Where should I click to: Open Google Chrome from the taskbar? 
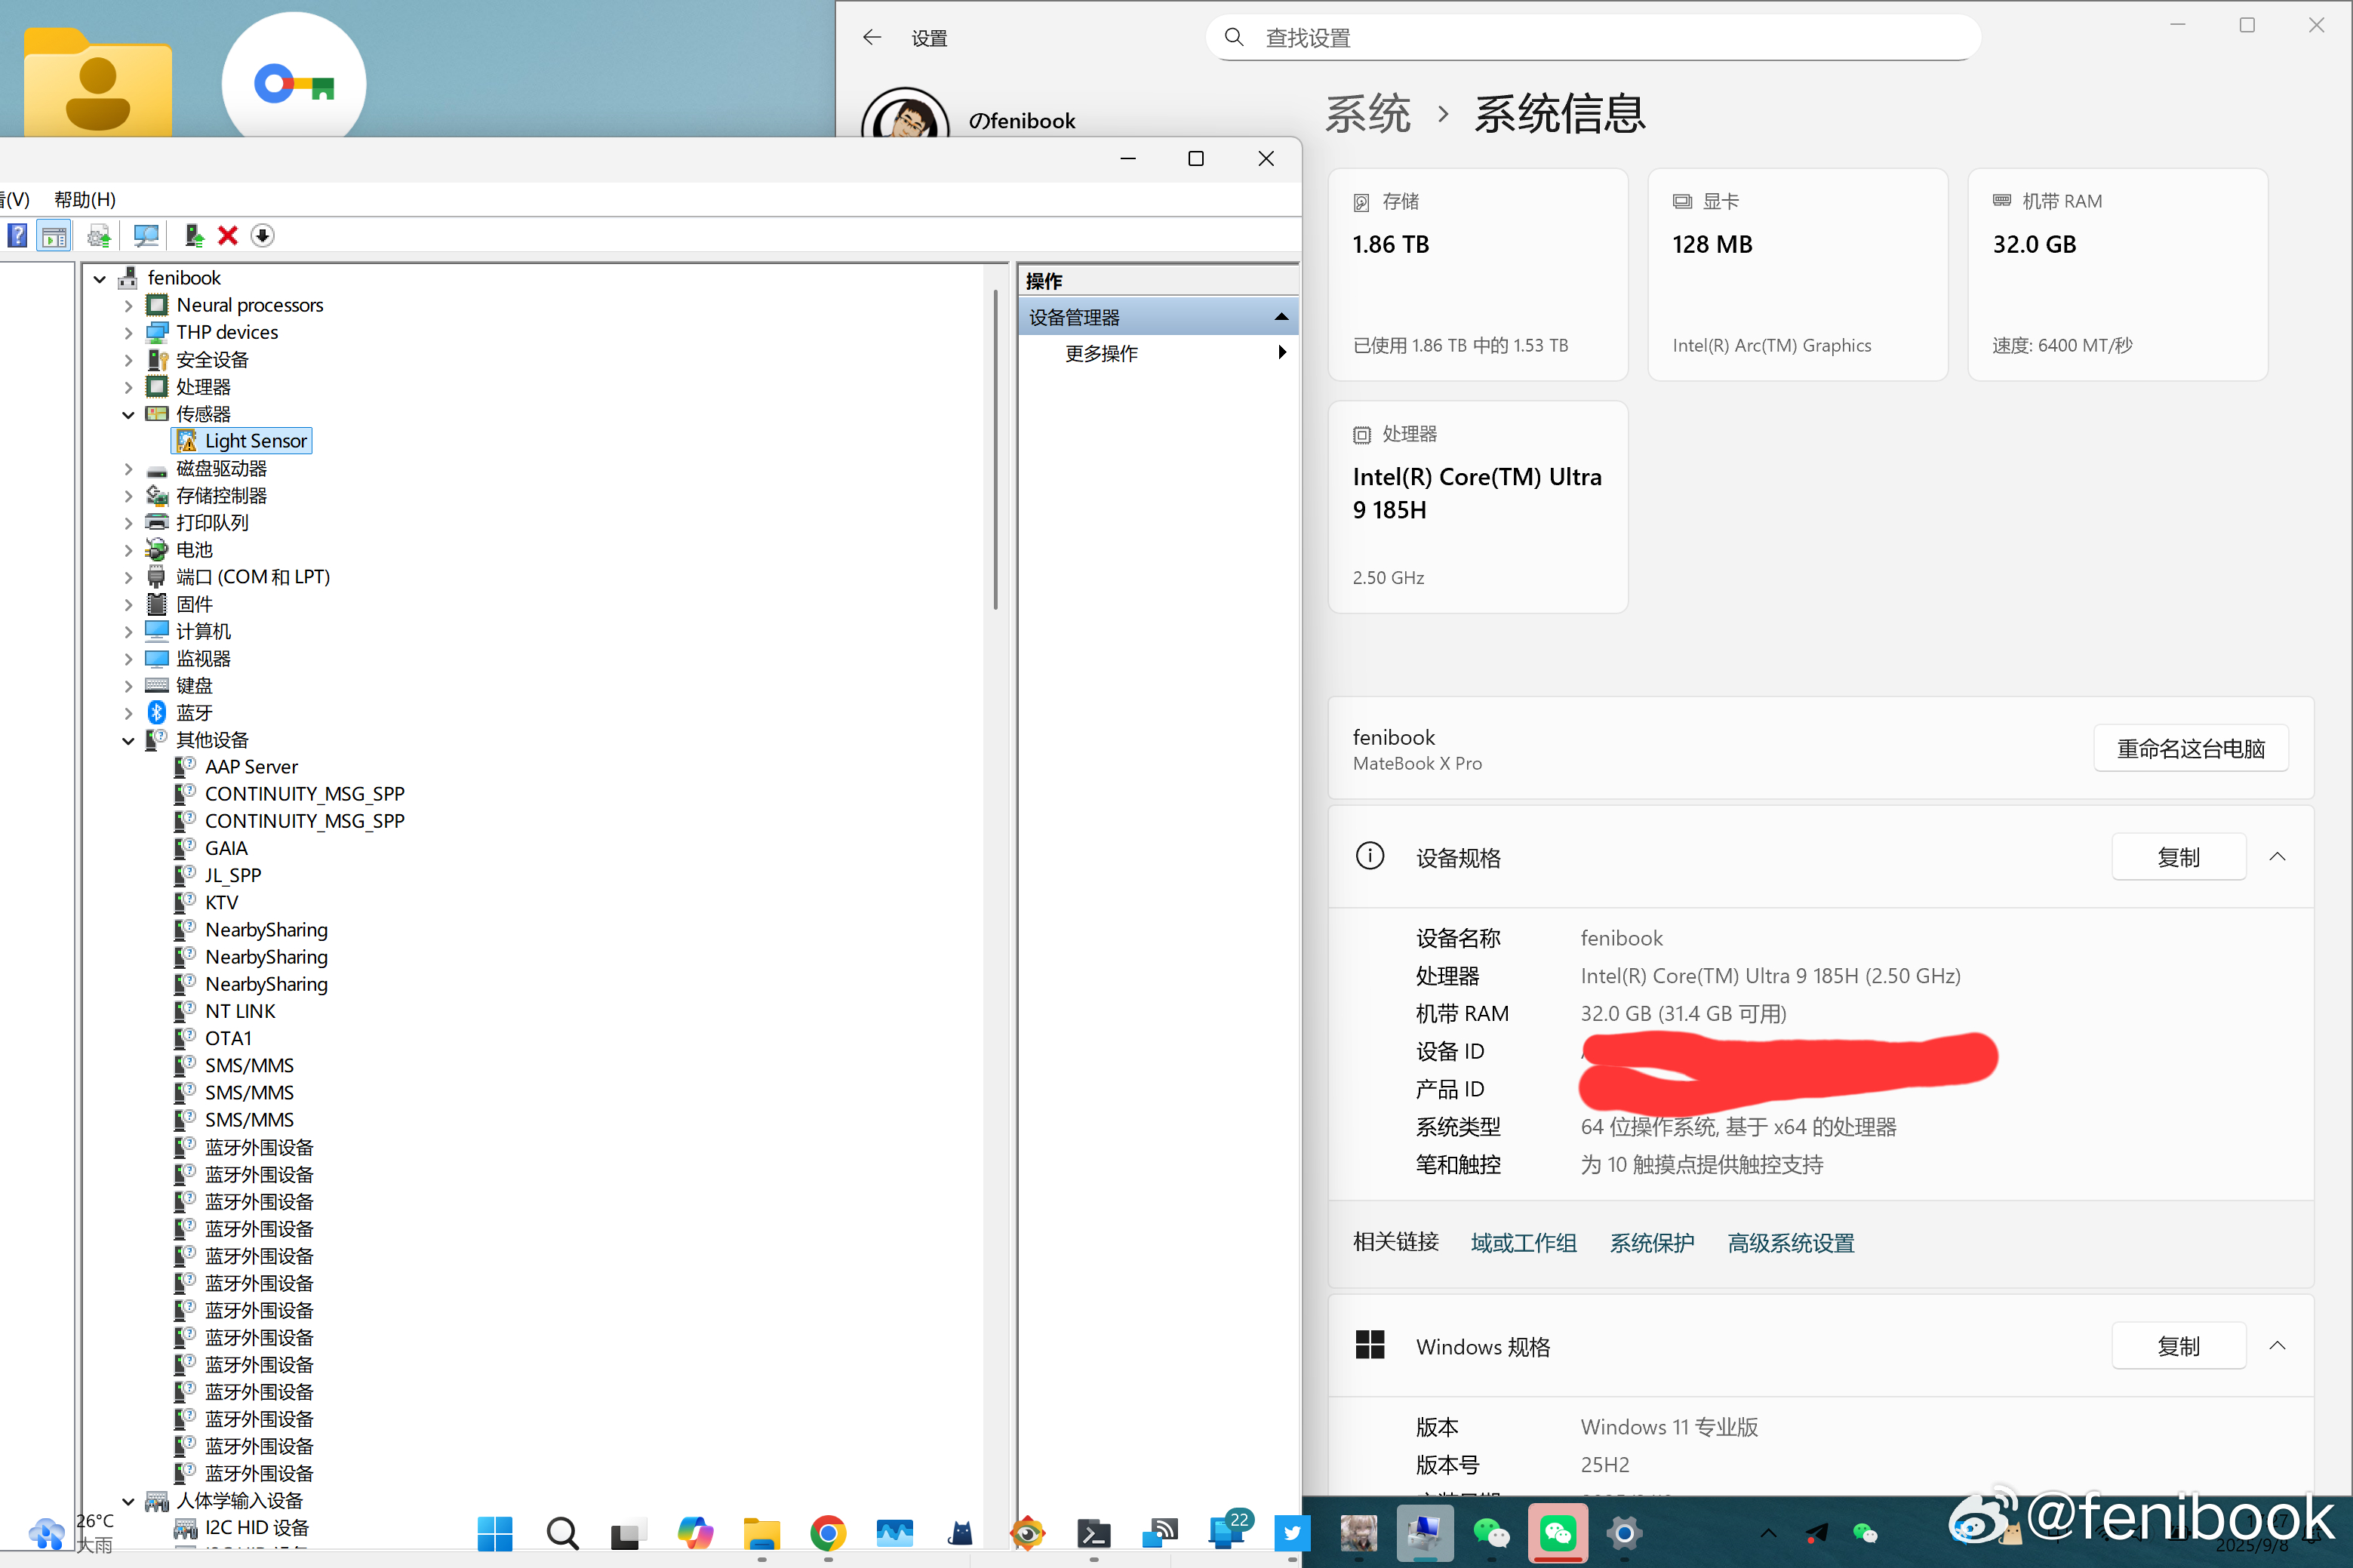coord(828,1533)
